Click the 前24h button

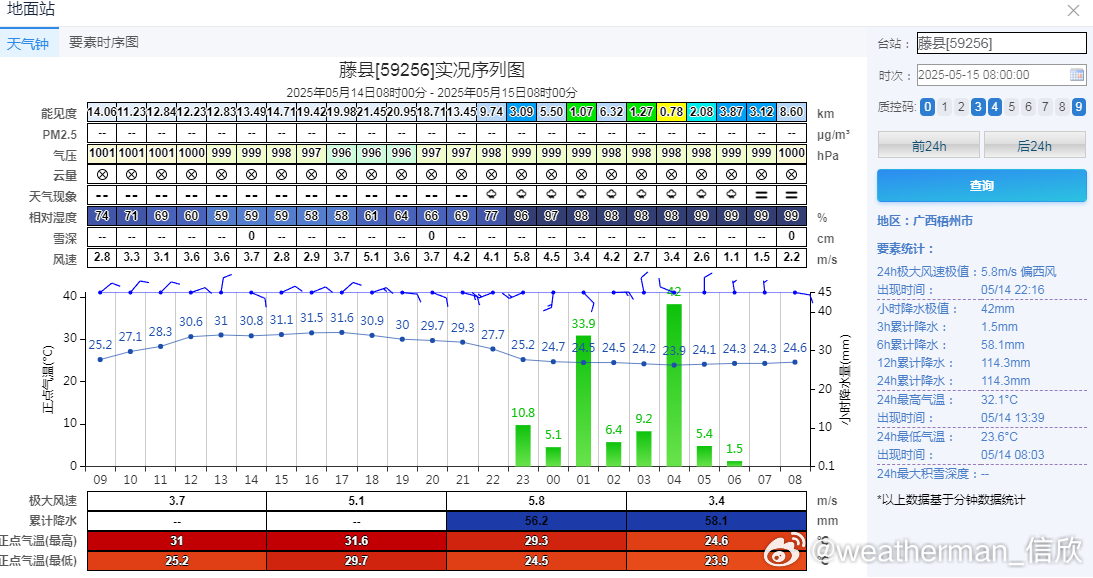pos(928,145)
